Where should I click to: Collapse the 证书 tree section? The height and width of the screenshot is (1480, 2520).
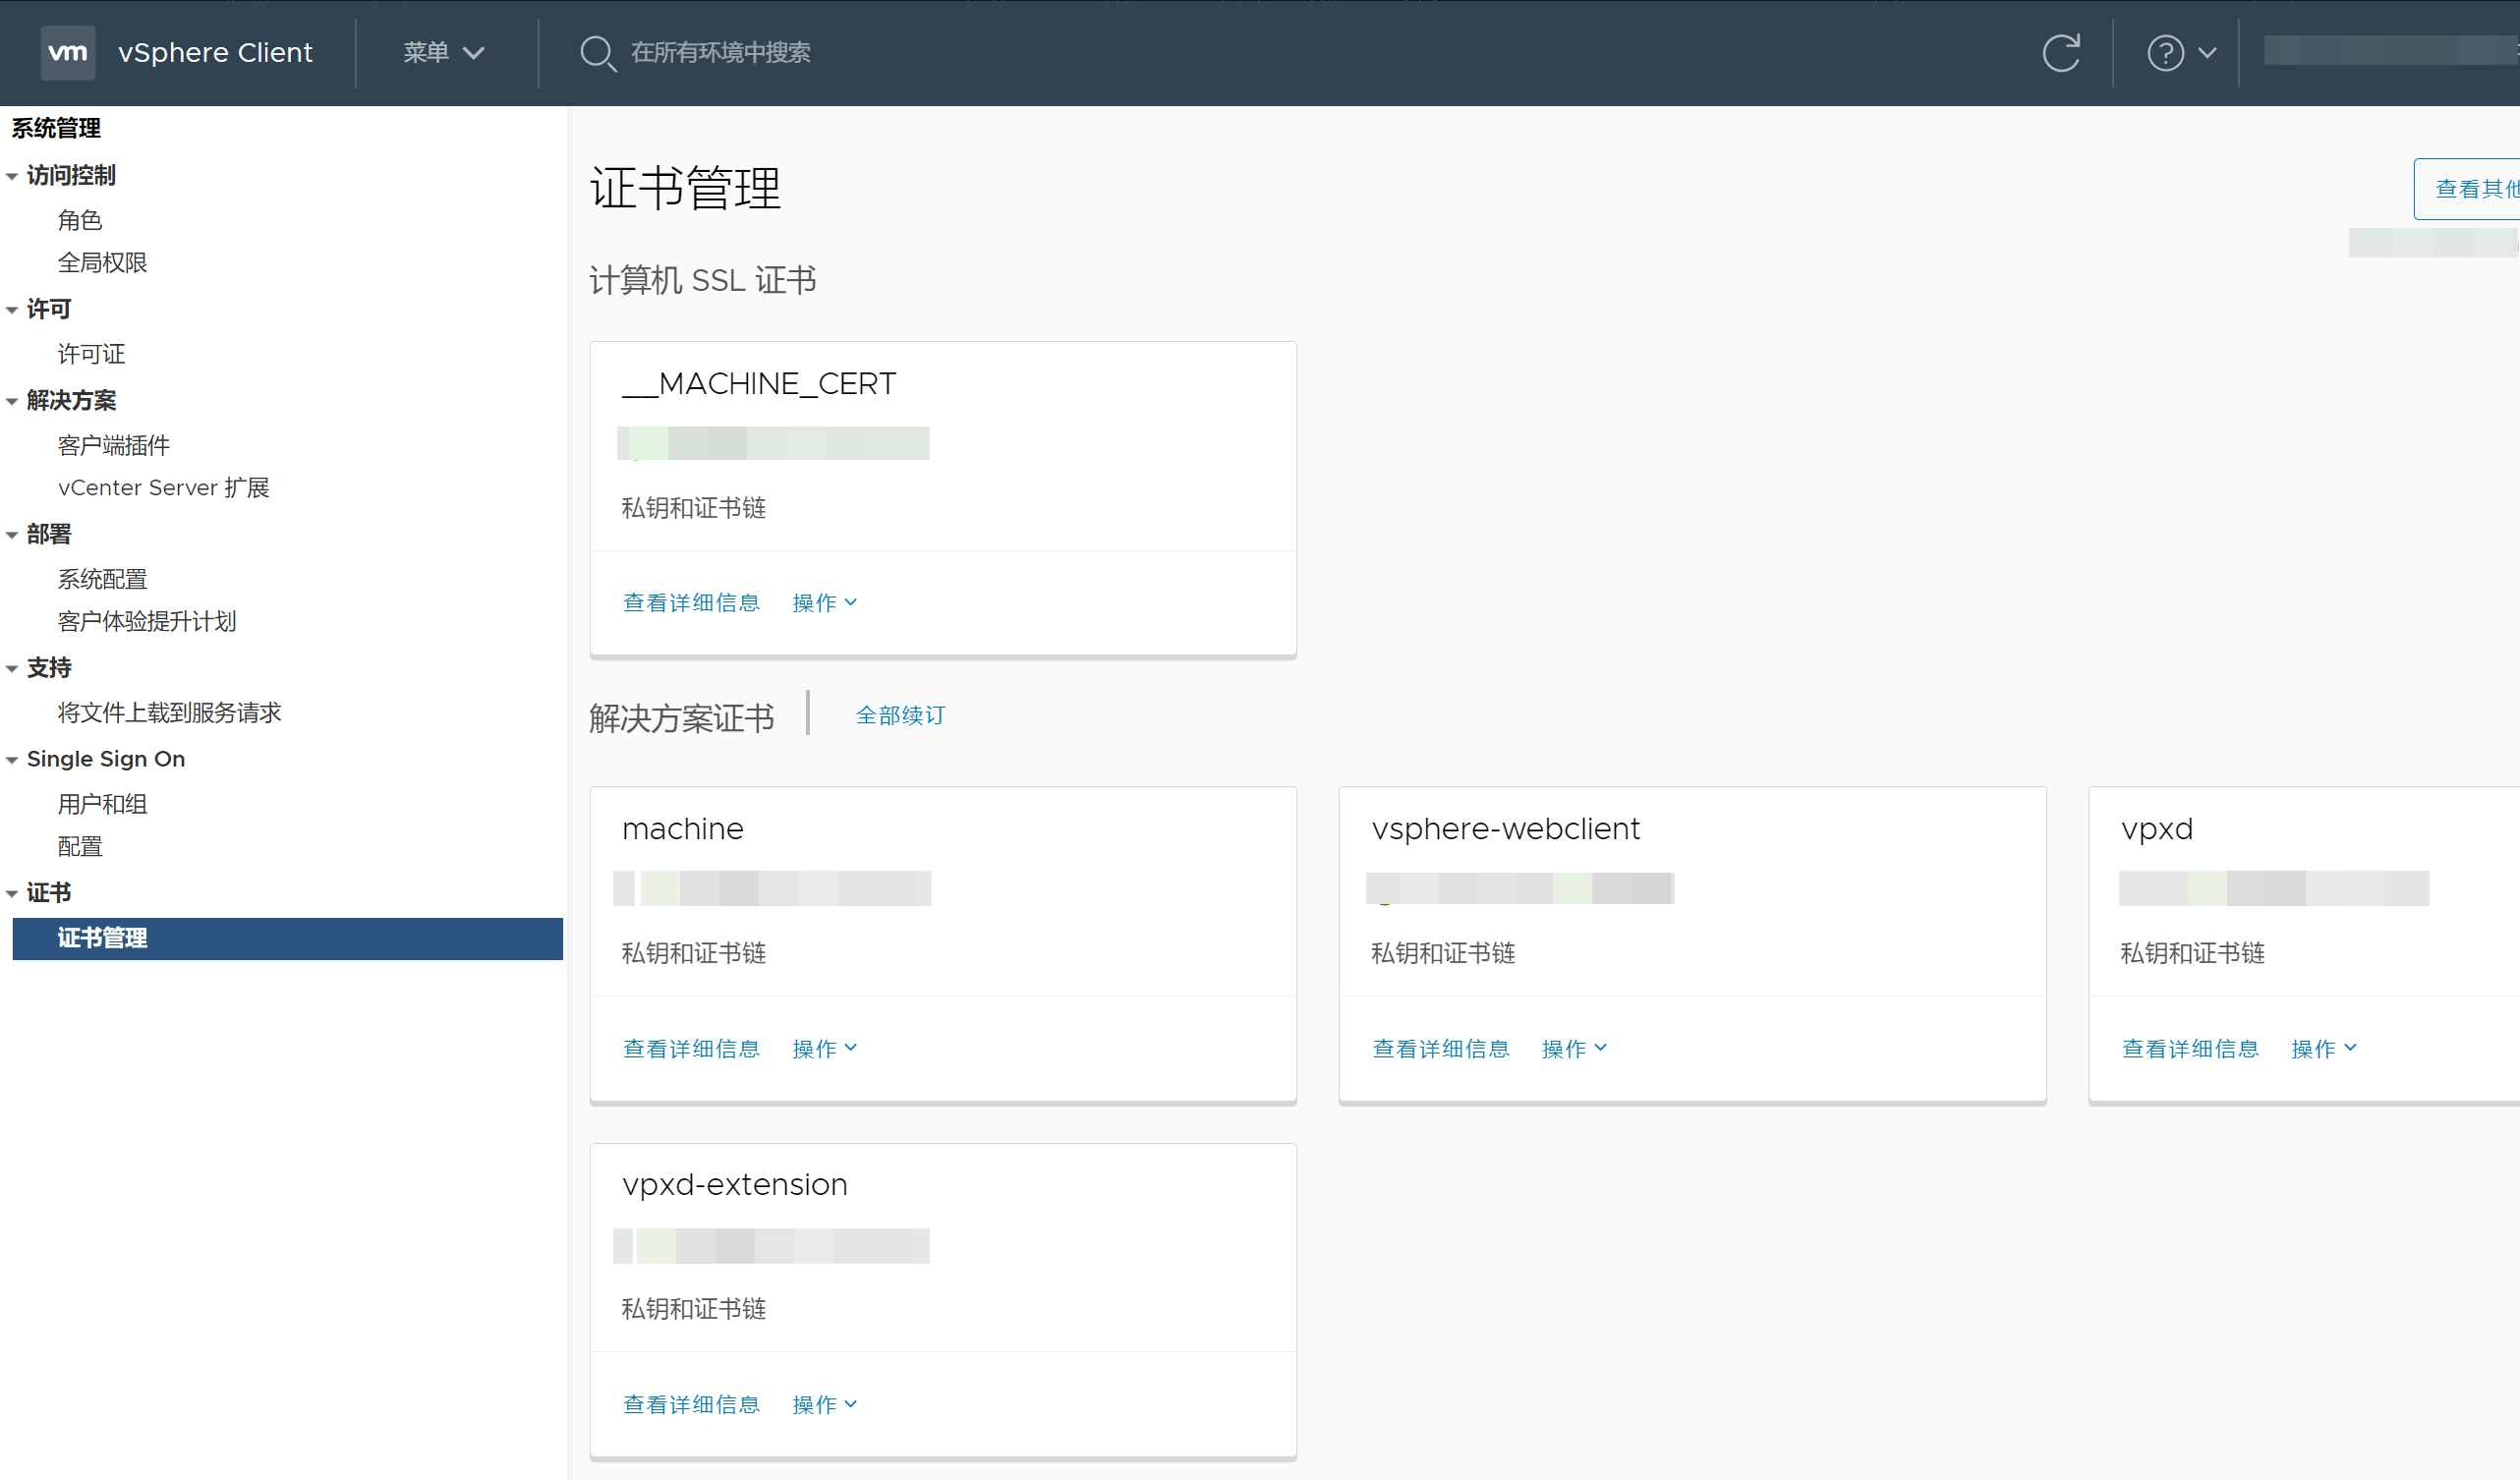[12, 892]
